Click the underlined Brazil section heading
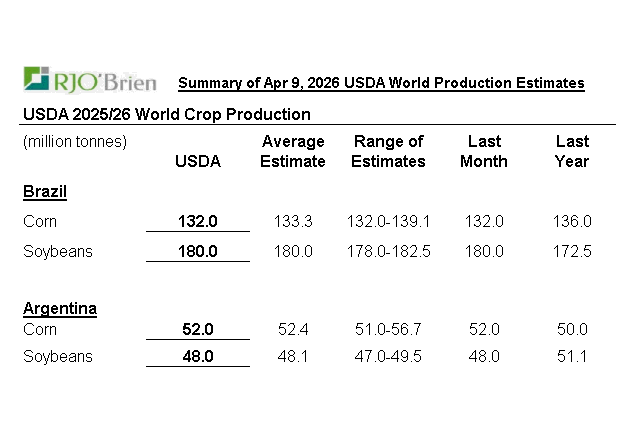This screenshot has height=430, width=636. pos(45,190)
